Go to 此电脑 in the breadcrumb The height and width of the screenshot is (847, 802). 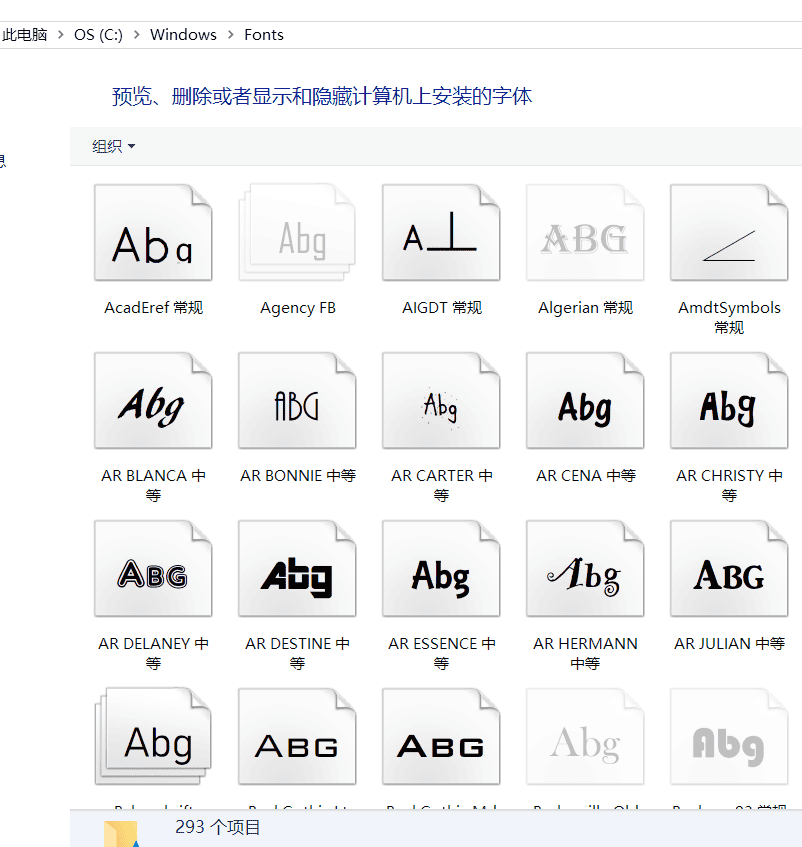(x=25, y=35)
